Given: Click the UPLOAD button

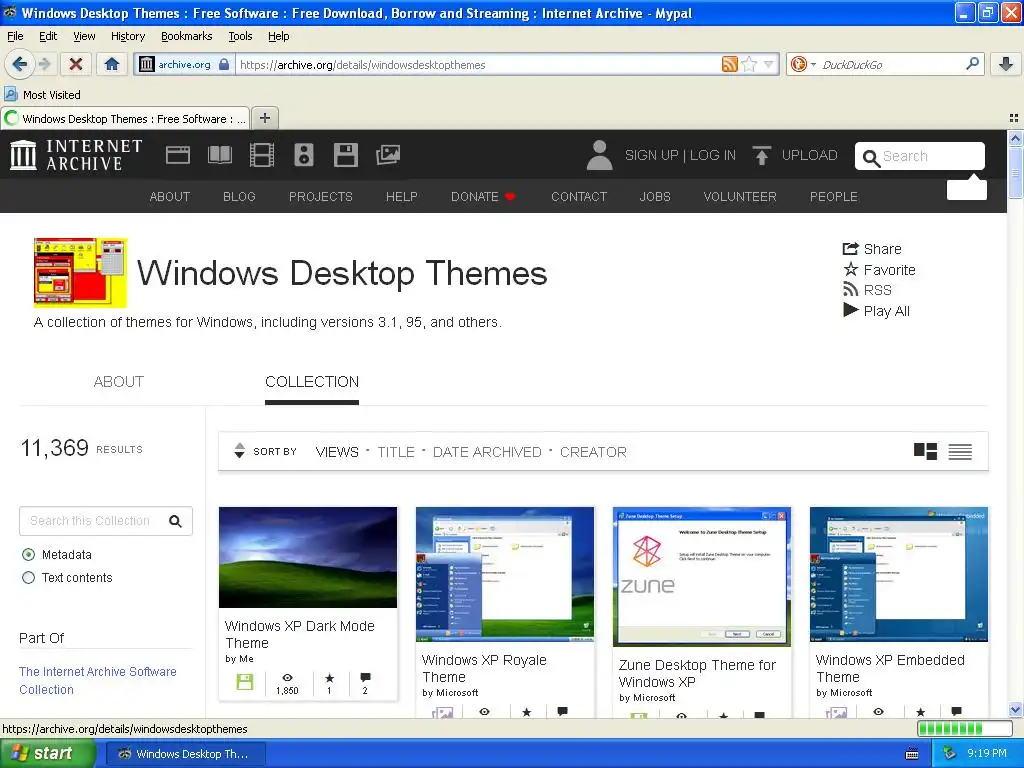Looking at the screenshot, I should (795, 155).
